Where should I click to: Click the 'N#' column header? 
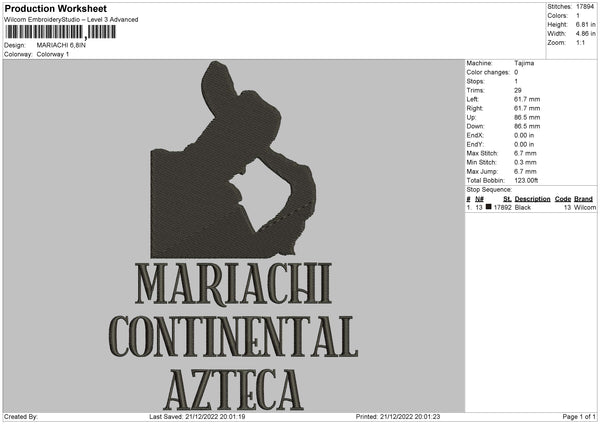click(479, 199)
